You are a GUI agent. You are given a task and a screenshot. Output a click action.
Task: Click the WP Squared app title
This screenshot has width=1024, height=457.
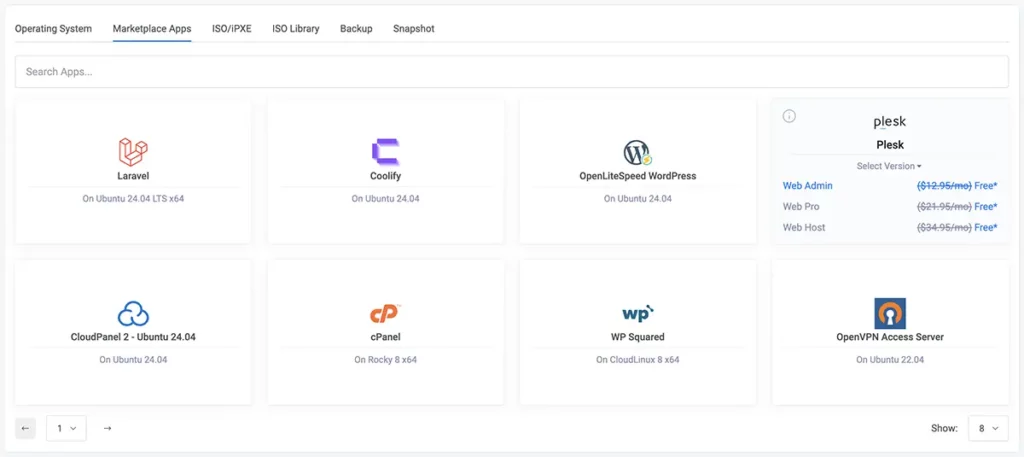tap(637, 337)
